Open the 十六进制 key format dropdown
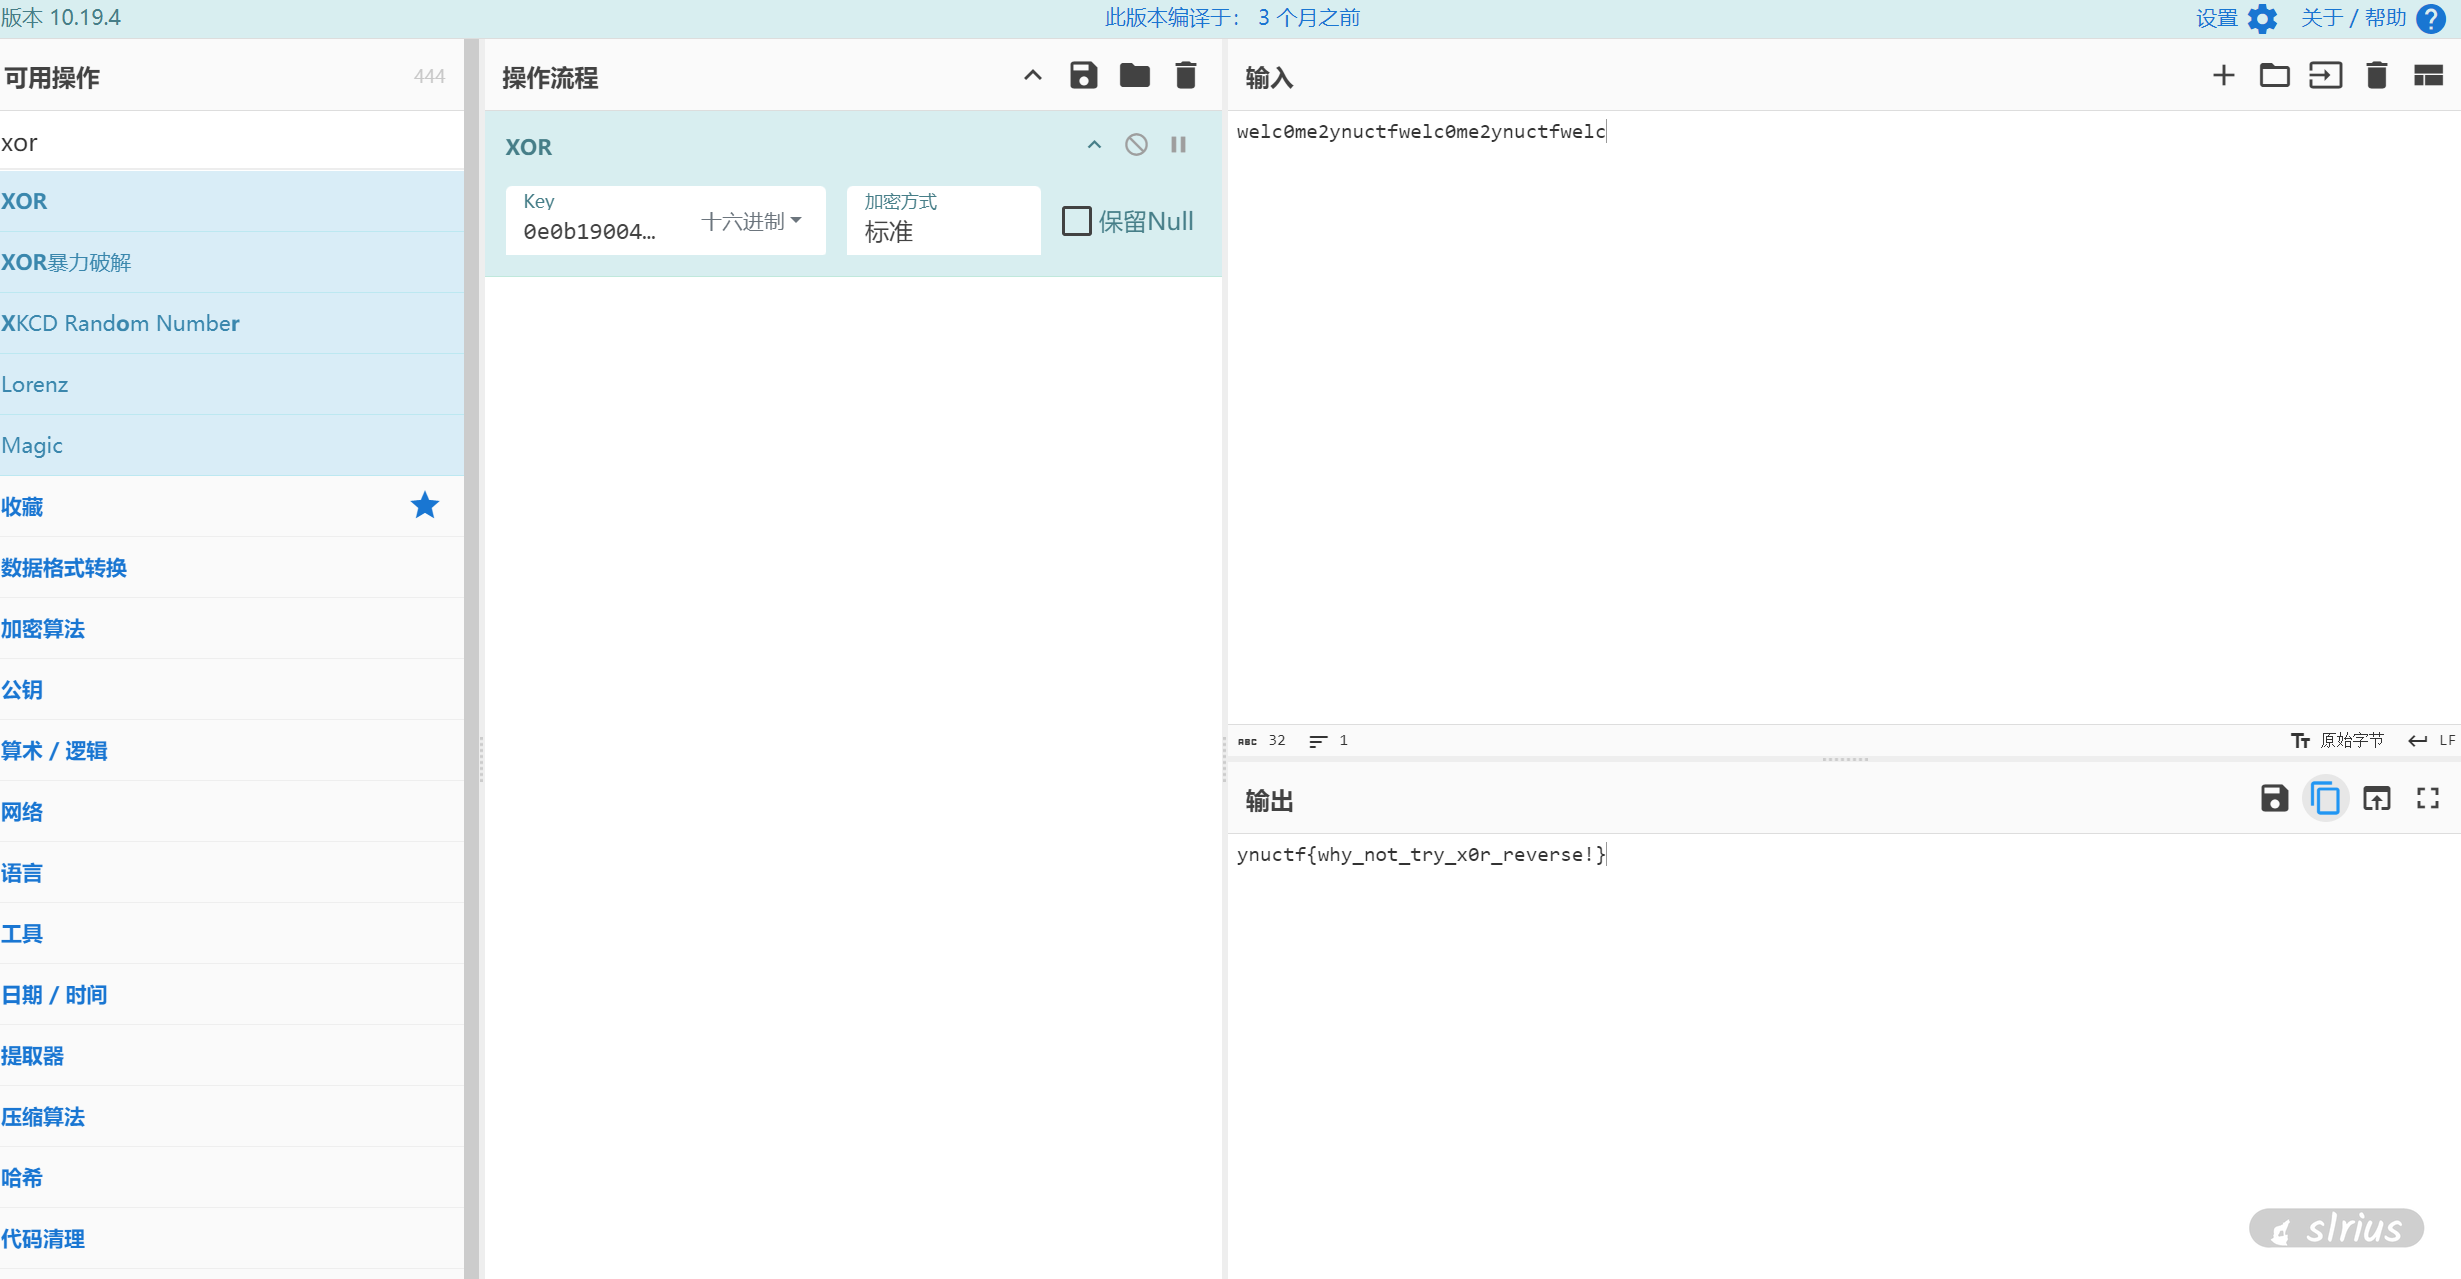This screenshot has height=1279, width=2461. tap(752, 221)
